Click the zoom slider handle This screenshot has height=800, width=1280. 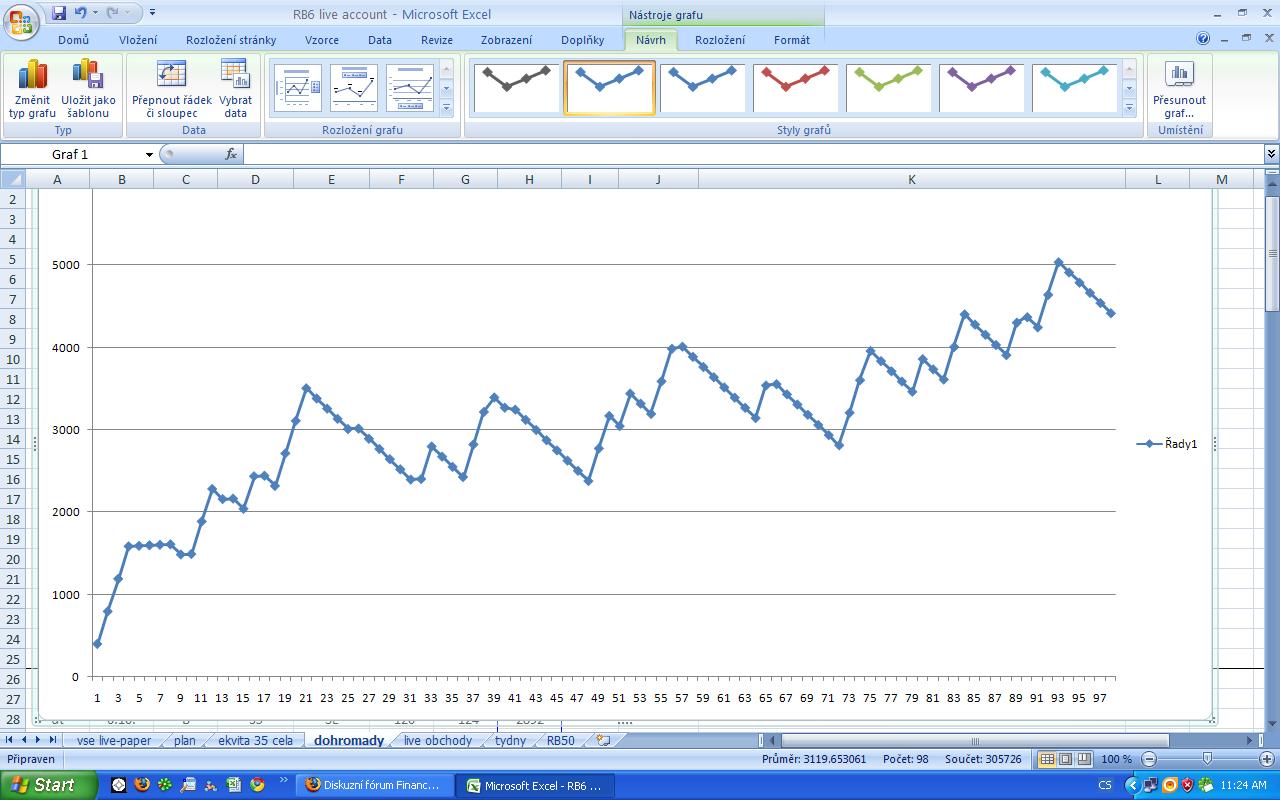point(1207,759)
